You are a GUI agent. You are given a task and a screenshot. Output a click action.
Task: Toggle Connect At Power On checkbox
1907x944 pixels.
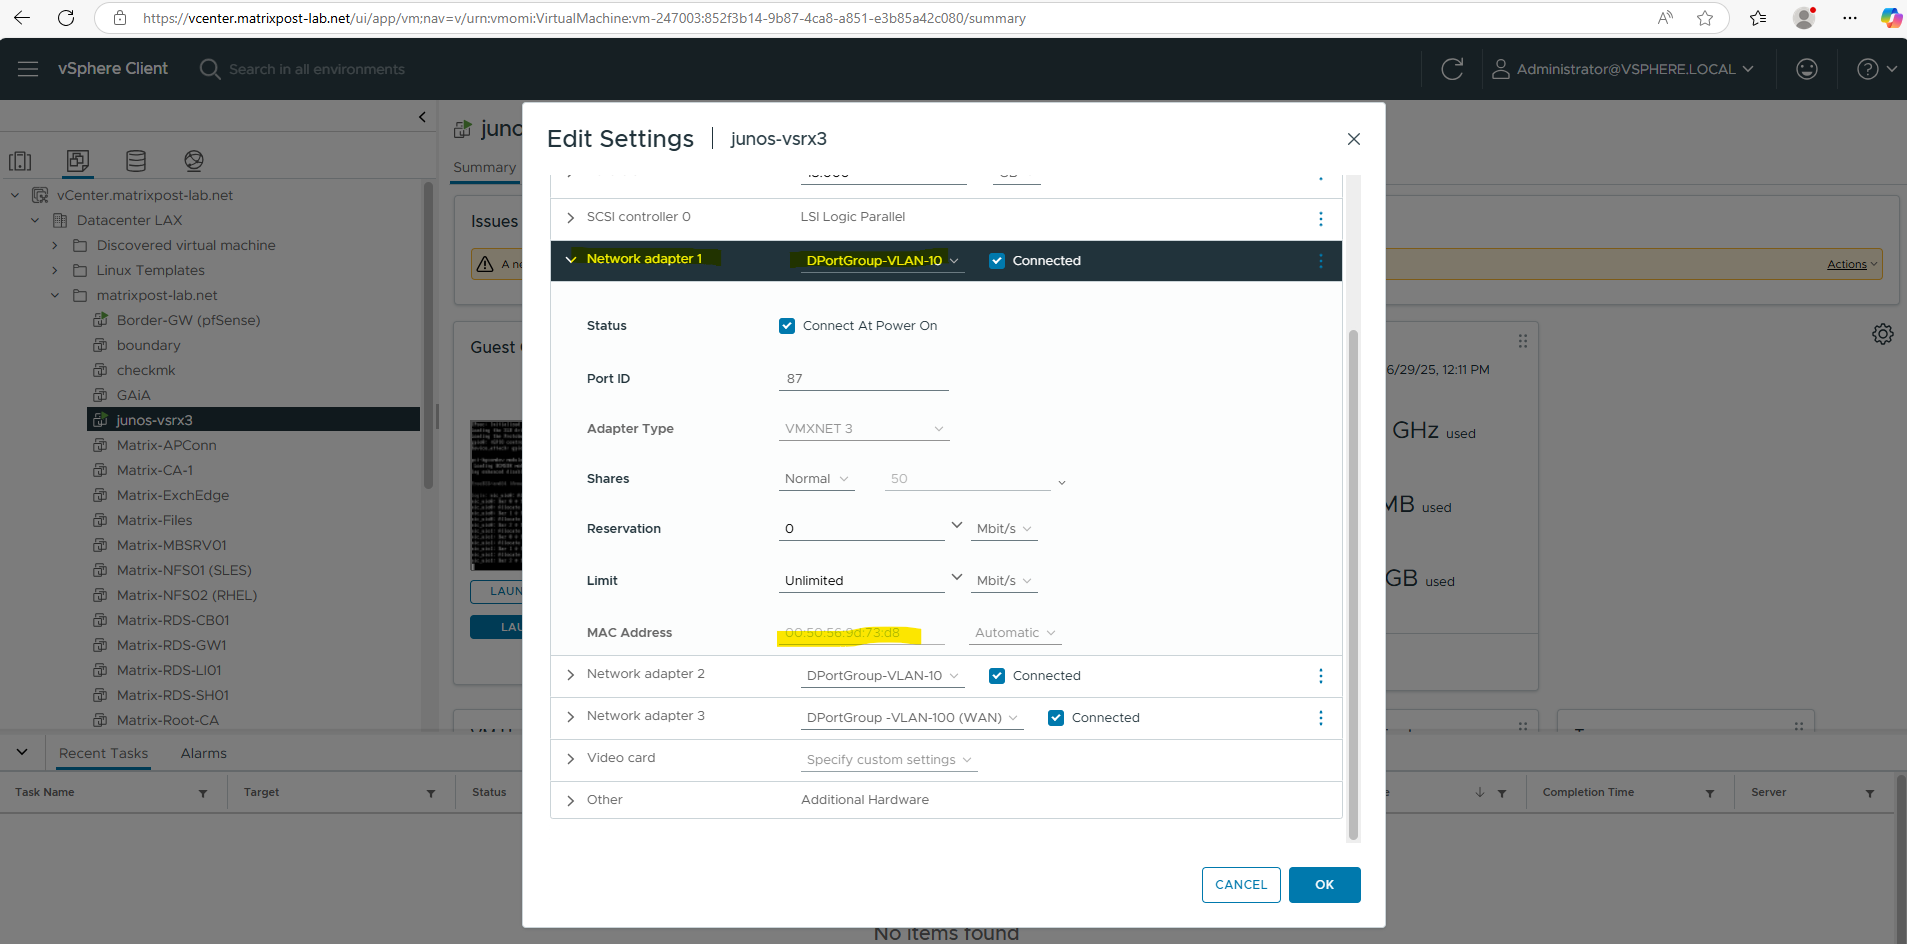click(787, 326)
